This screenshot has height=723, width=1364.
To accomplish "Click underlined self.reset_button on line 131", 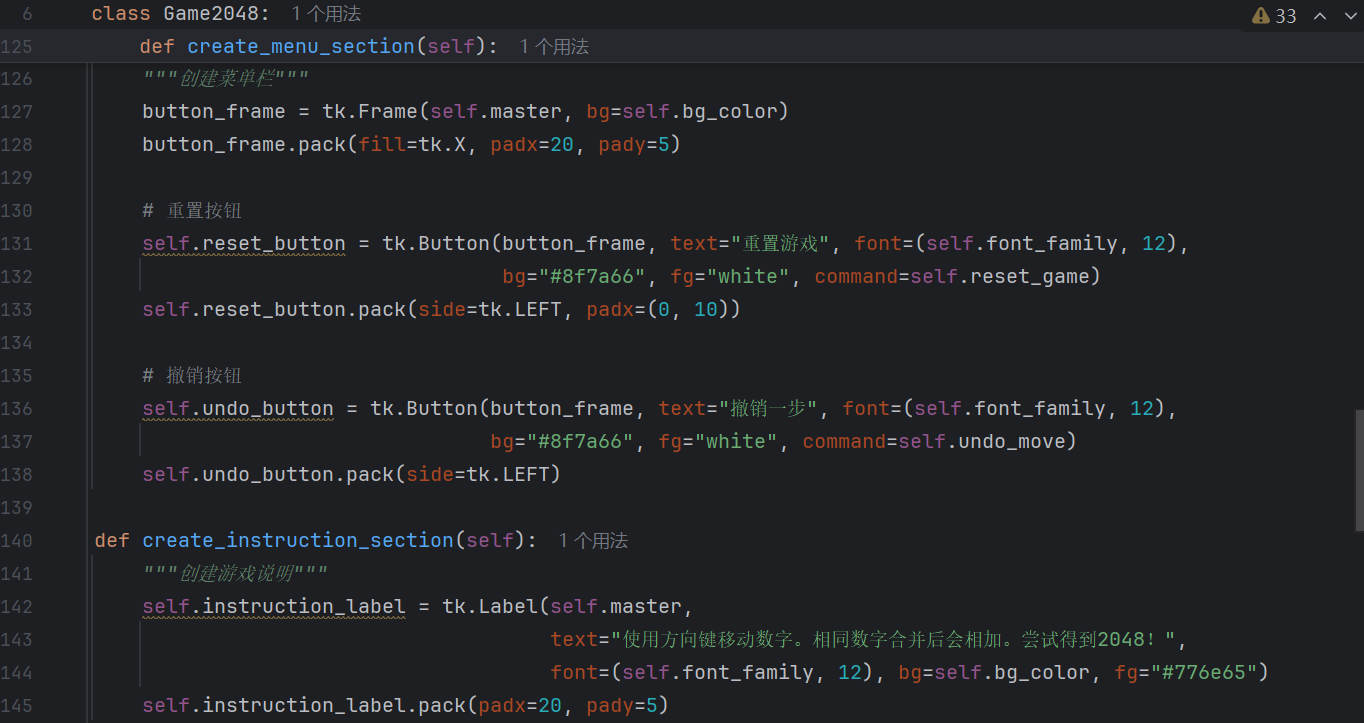I will coord(243,243).
